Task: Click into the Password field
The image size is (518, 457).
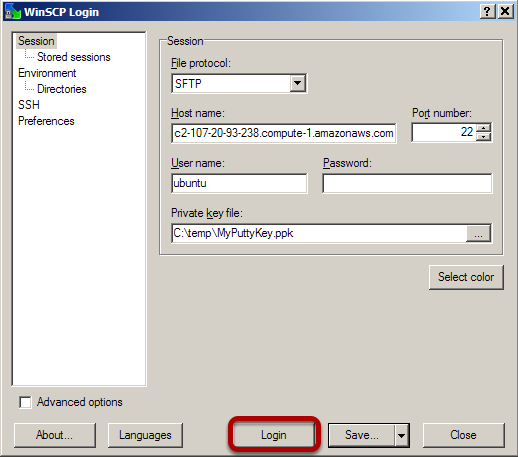Action: [x=407, y=183]
